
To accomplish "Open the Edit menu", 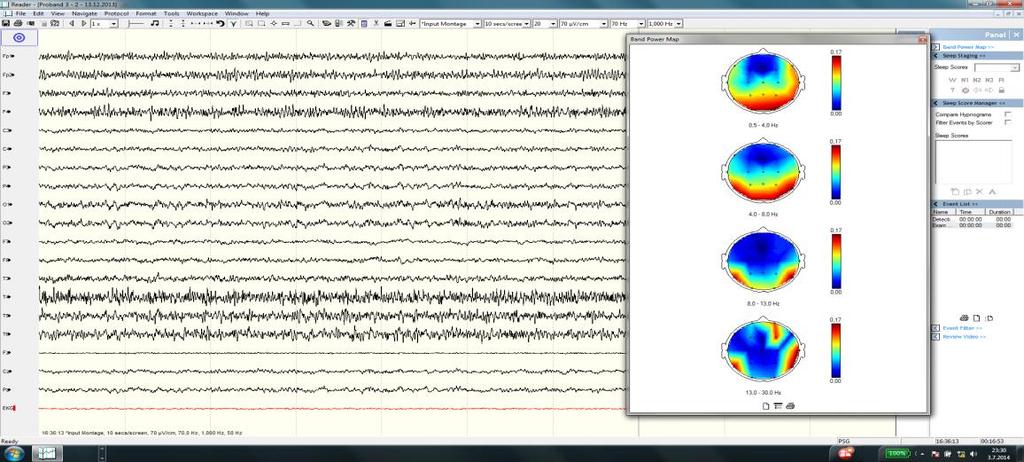I will click(x=39, y=13).
